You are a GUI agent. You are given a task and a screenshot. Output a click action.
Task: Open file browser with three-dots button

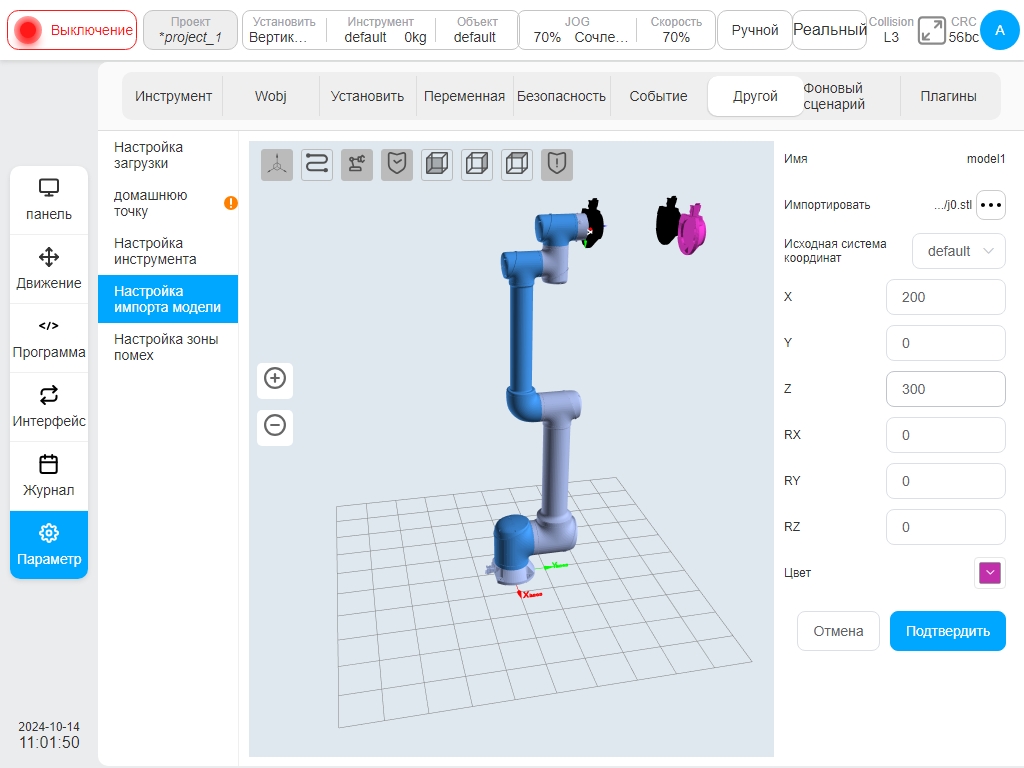tap(991, 205)
